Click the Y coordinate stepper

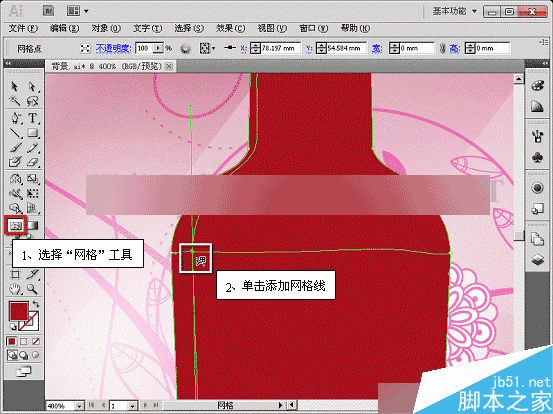click(321, 48)
